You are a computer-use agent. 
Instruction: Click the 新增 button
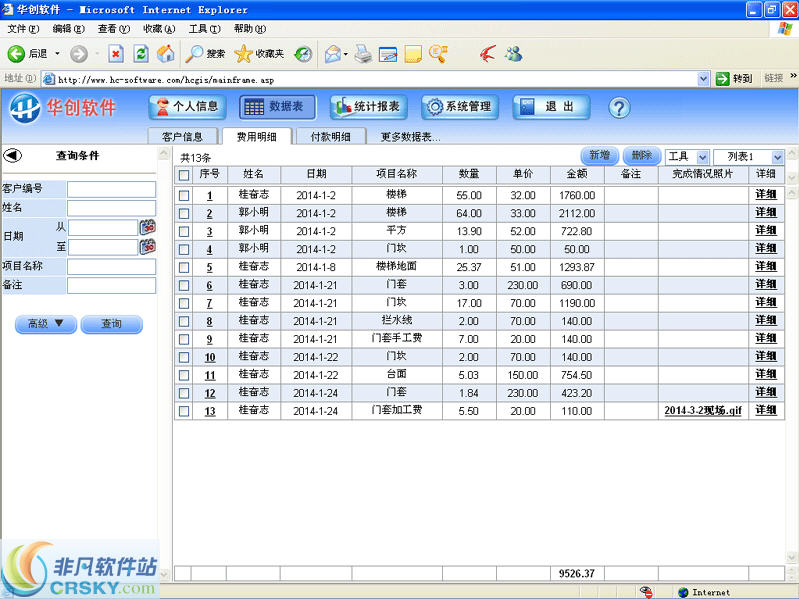click(599, 156)
